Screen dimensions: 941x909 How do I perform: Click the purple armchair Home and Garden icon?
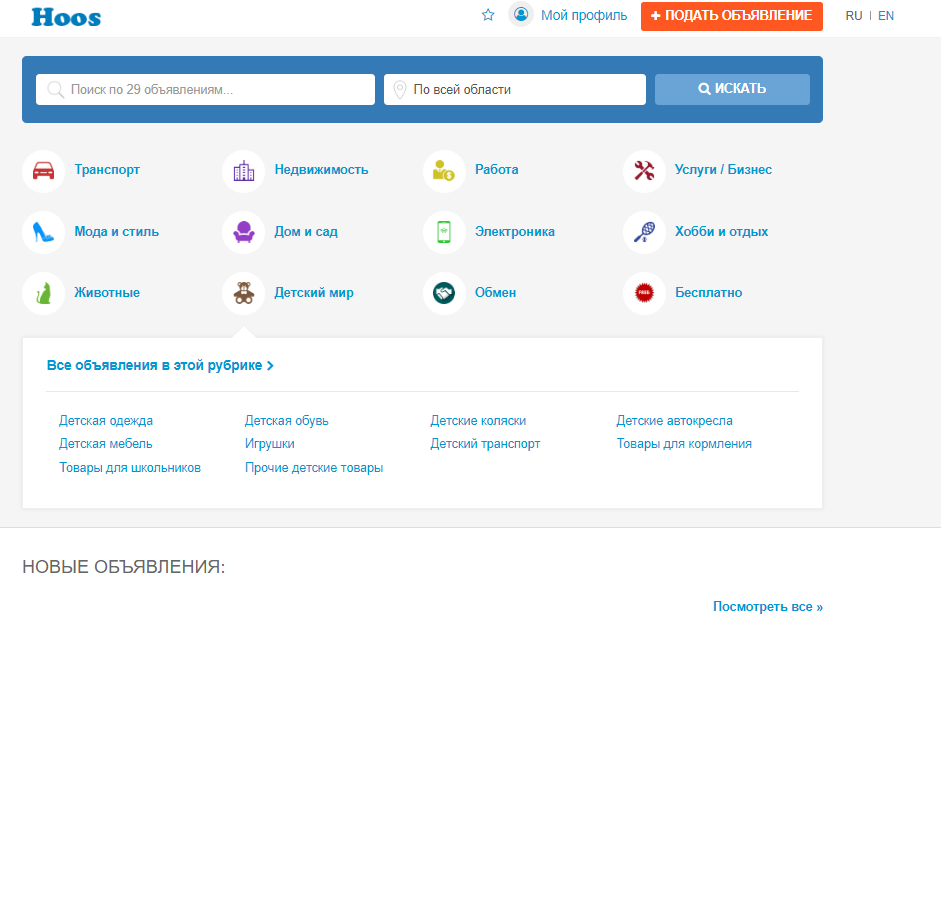point(243,232)
